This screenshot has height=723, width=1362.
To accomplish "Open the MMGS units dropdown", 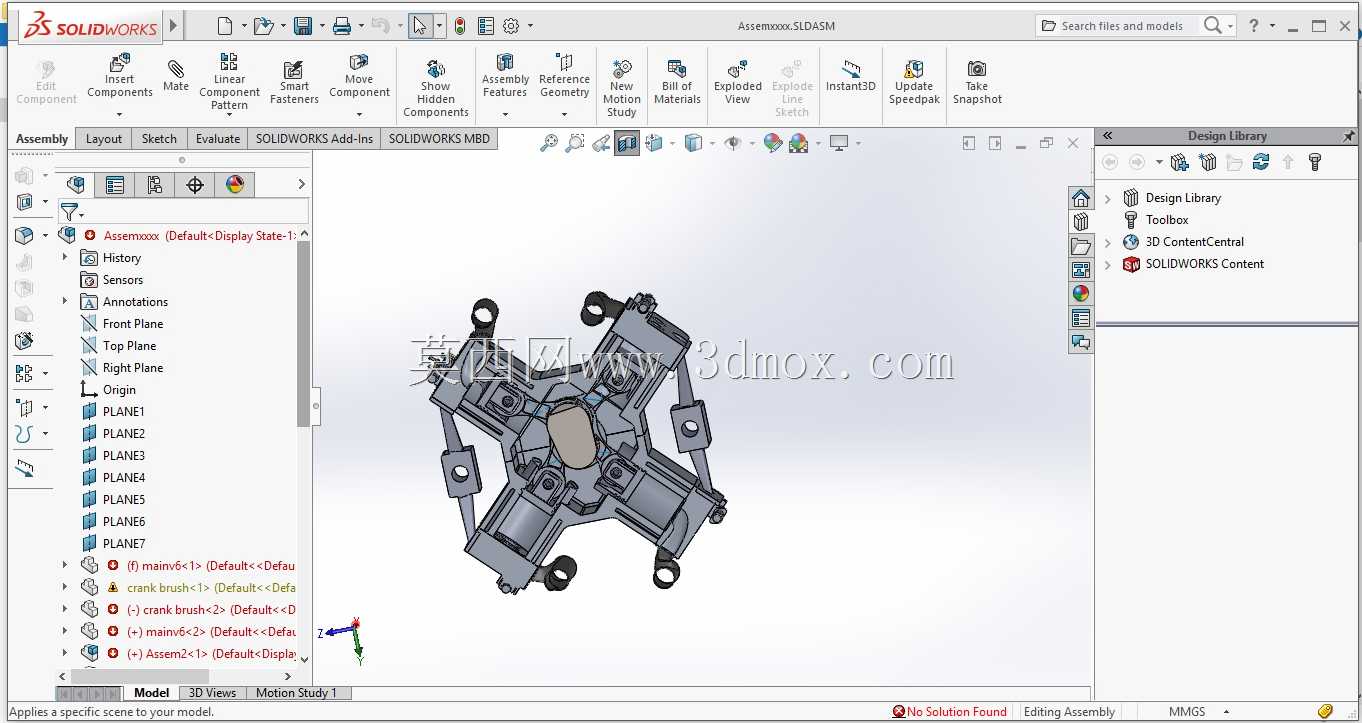I will tap(1229, 712).
